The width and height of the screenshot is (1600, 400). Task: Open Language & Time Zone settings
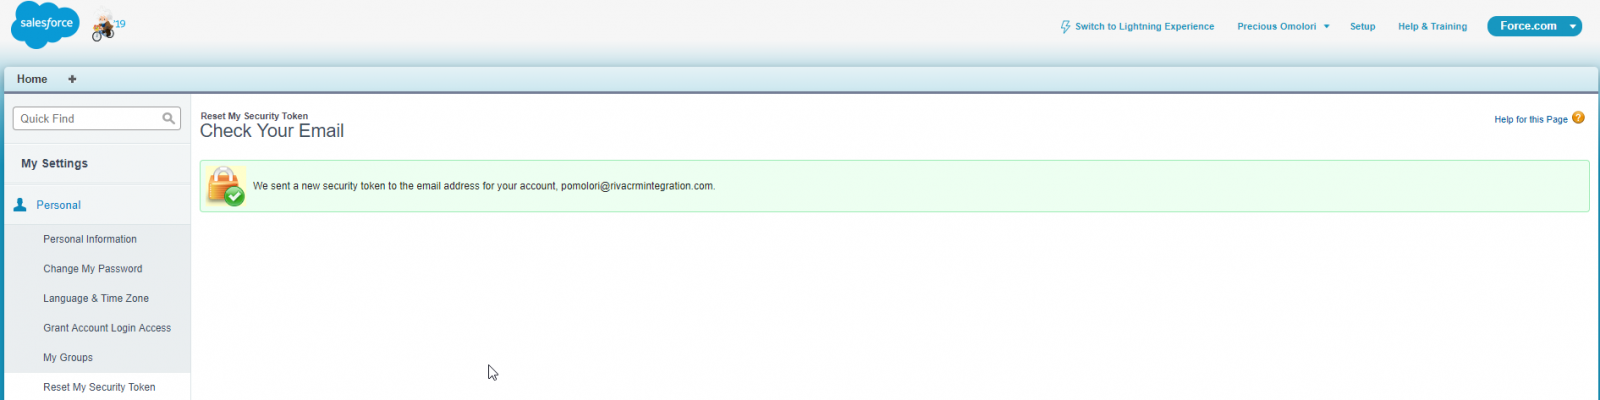(x=96, y=299)
